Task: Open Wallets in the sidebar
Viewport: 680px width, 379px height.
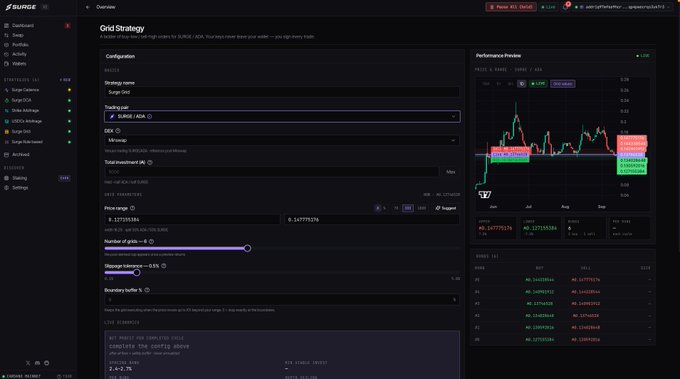Action: [x=19, y=64]
